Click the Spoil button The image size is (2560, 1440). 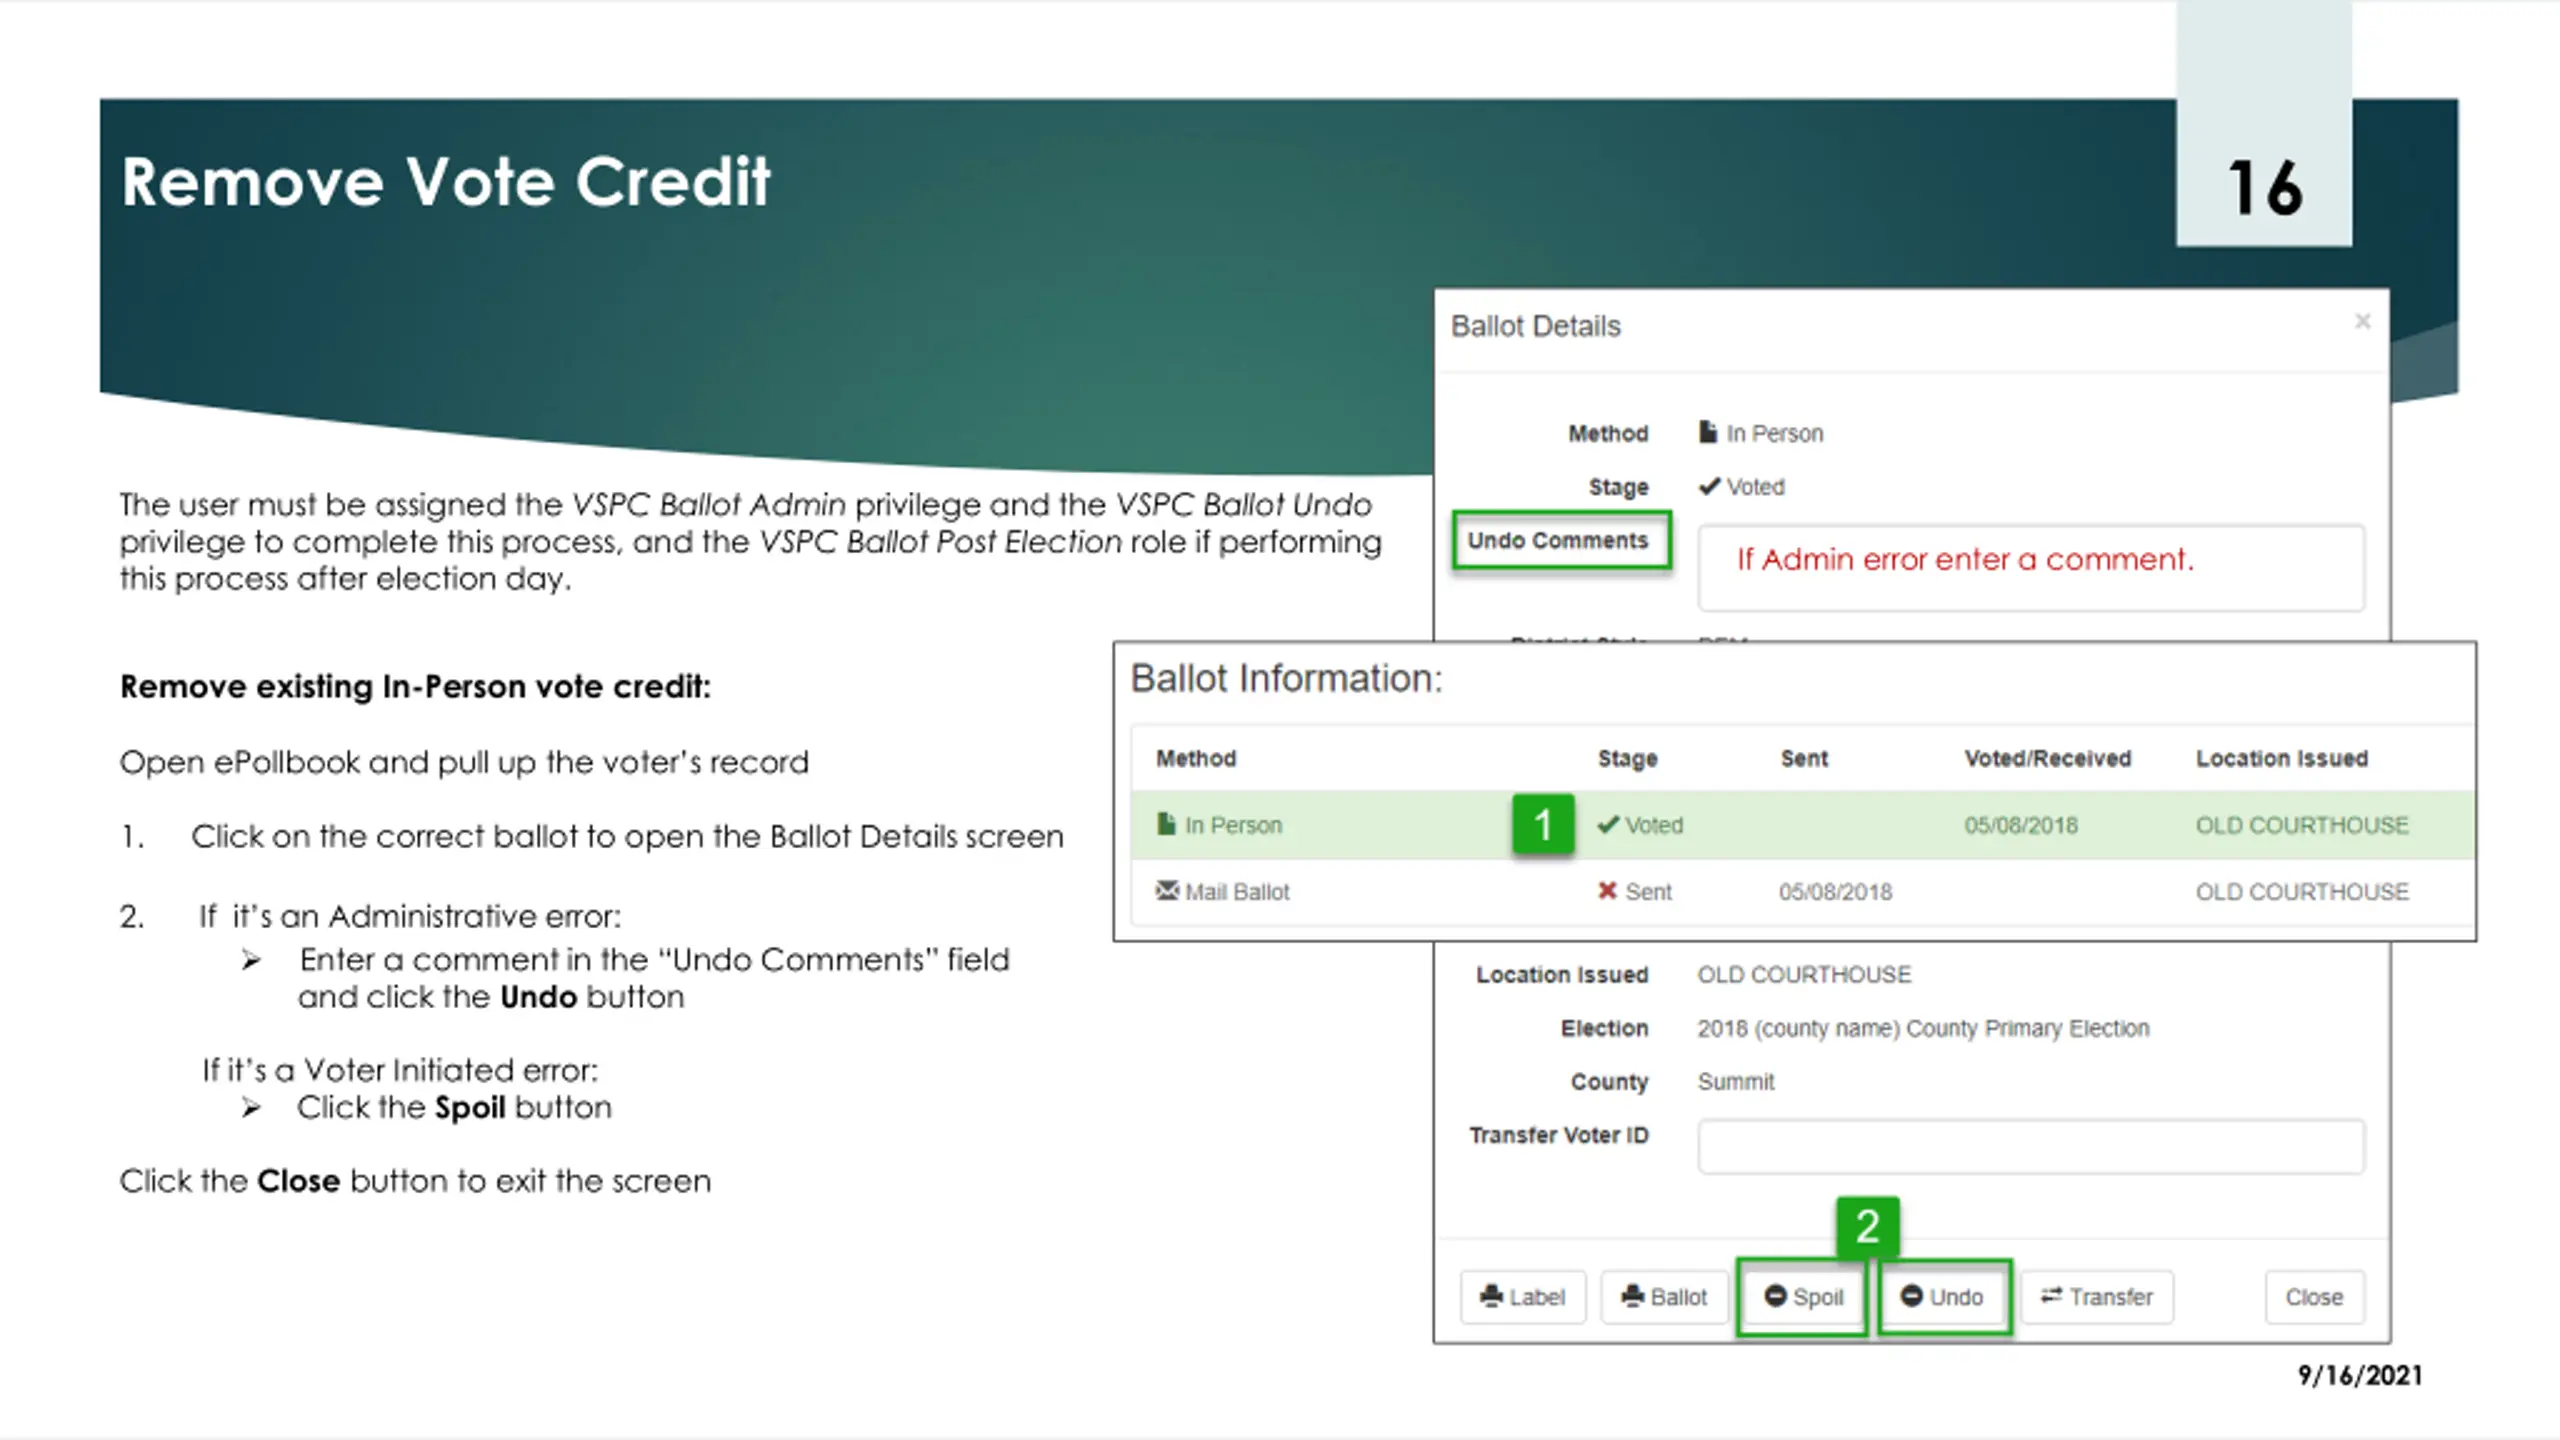pyautogui.click(x=1803, y=1297)
